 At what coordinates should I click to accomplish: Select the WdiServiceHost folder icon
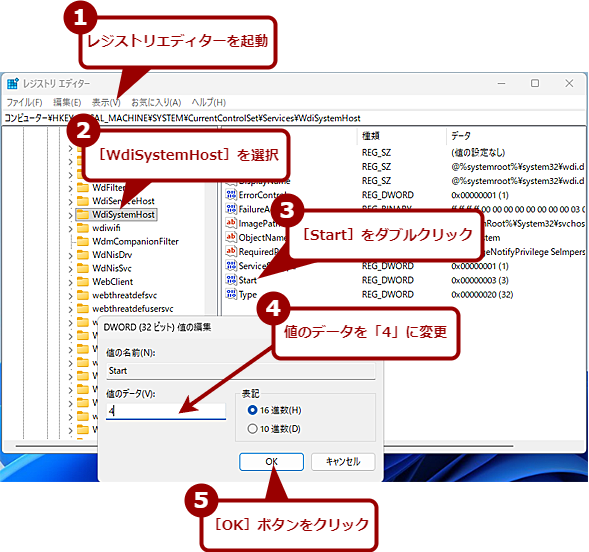click(83, 201)
